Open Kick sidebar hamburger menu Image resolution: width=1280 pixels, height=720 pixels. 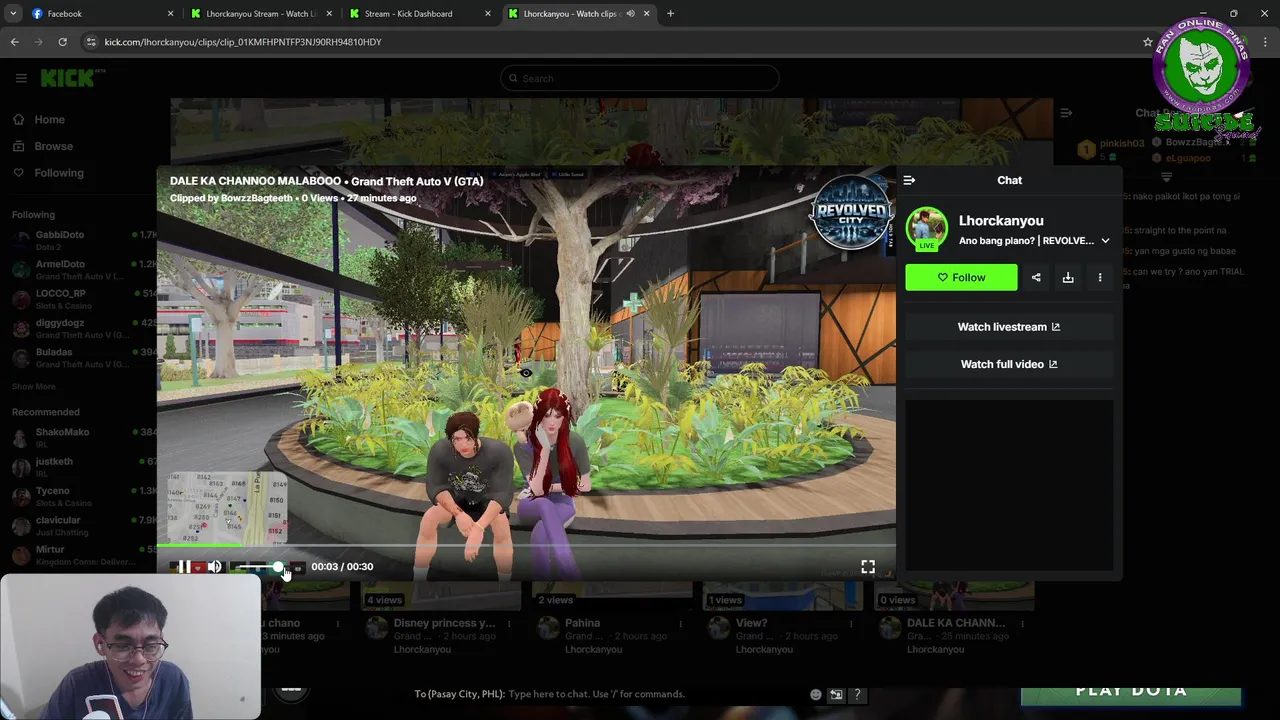click(x=21, y=78)
